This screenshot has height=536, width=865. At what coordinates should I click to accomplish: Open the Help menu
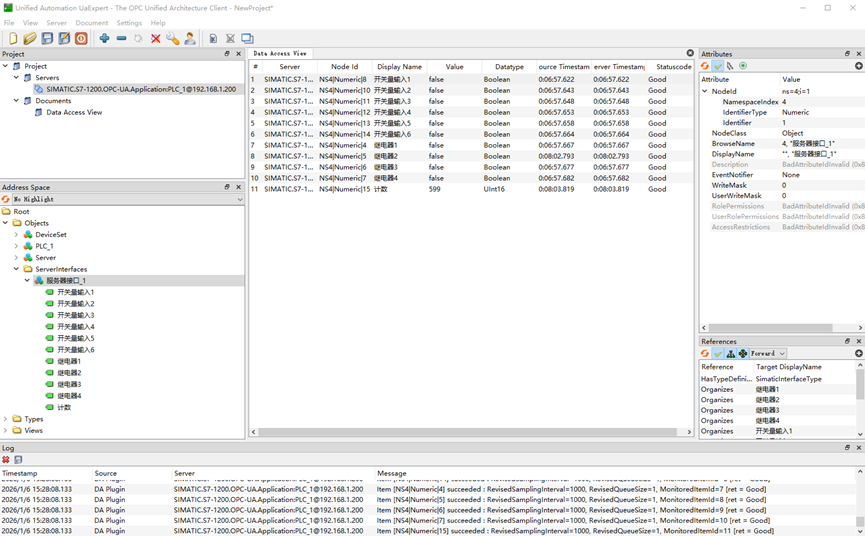158,23
